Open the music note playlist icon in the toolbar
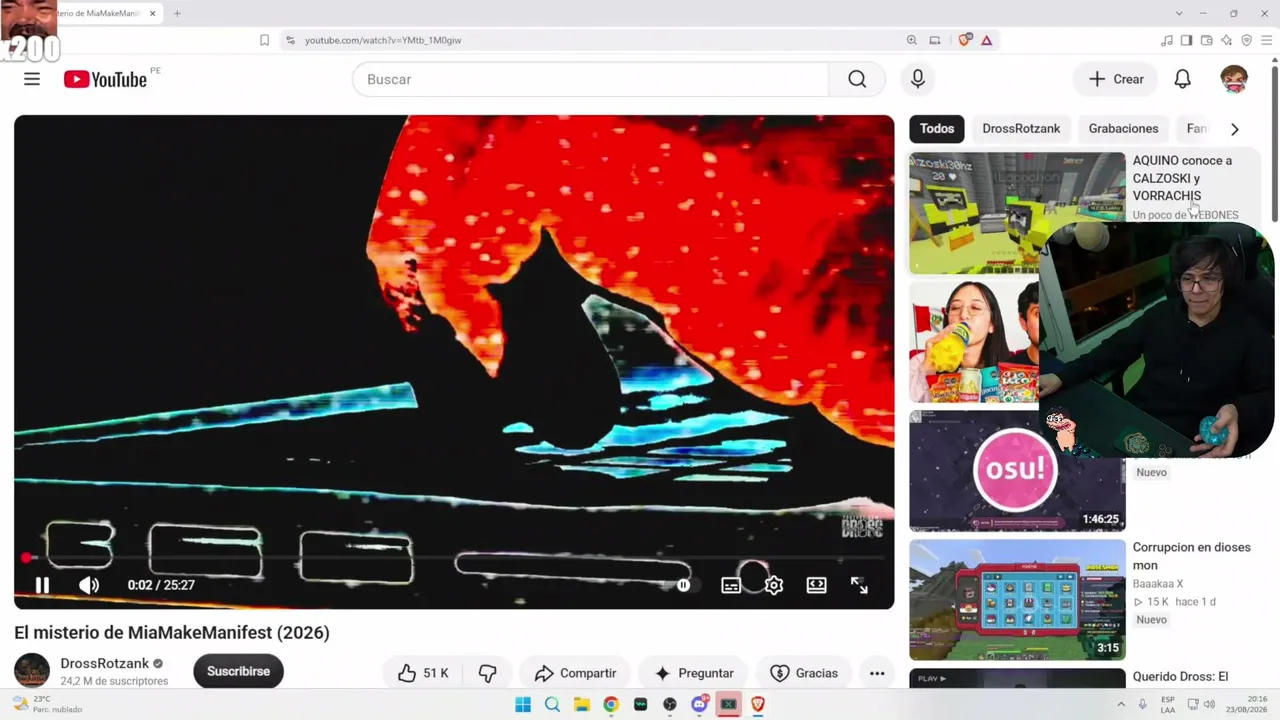 click(1166, 40)
